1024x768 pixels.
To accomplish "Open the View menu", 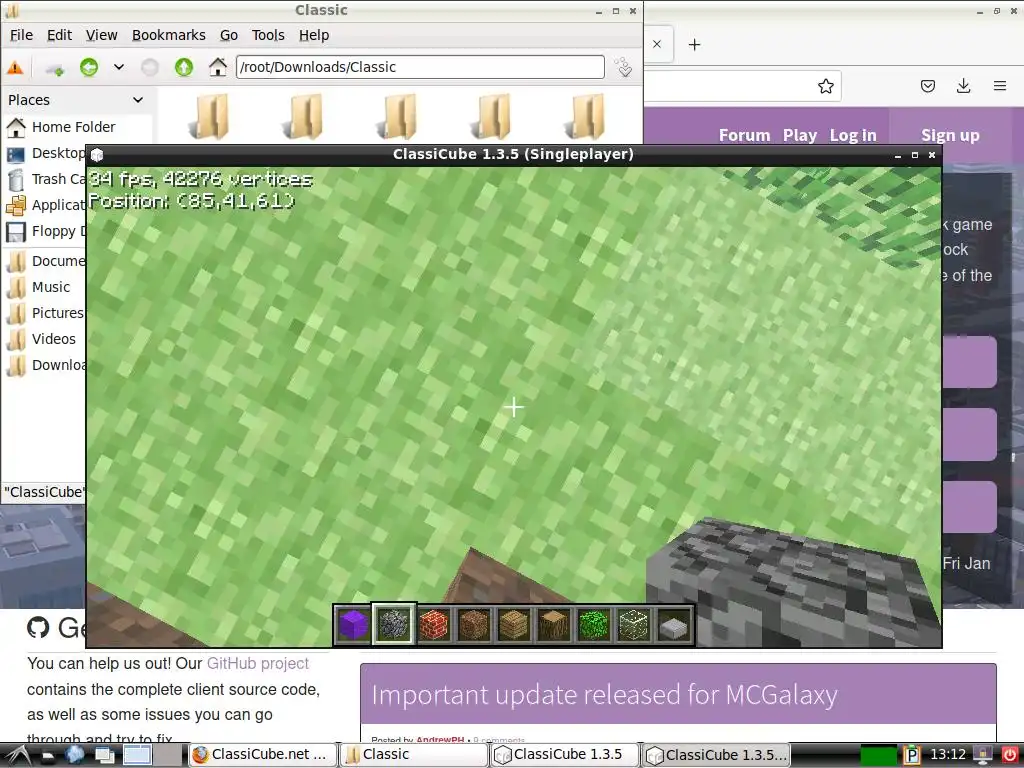I will pyautogui.click(x=102, y=35).
